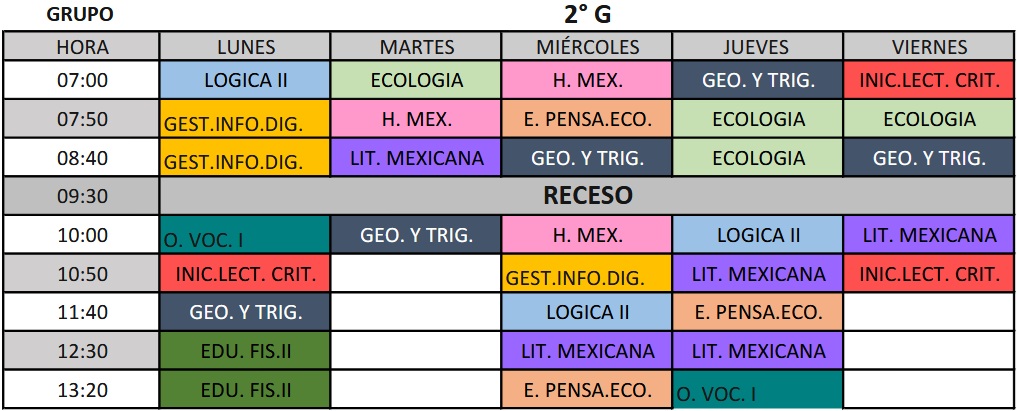Image resolution: width=1017 pixels, height=411 pixels.
Task: Click Wednesday's E. PENSA.ECO. cell at 13:20
Action: [x=587, y=389]
